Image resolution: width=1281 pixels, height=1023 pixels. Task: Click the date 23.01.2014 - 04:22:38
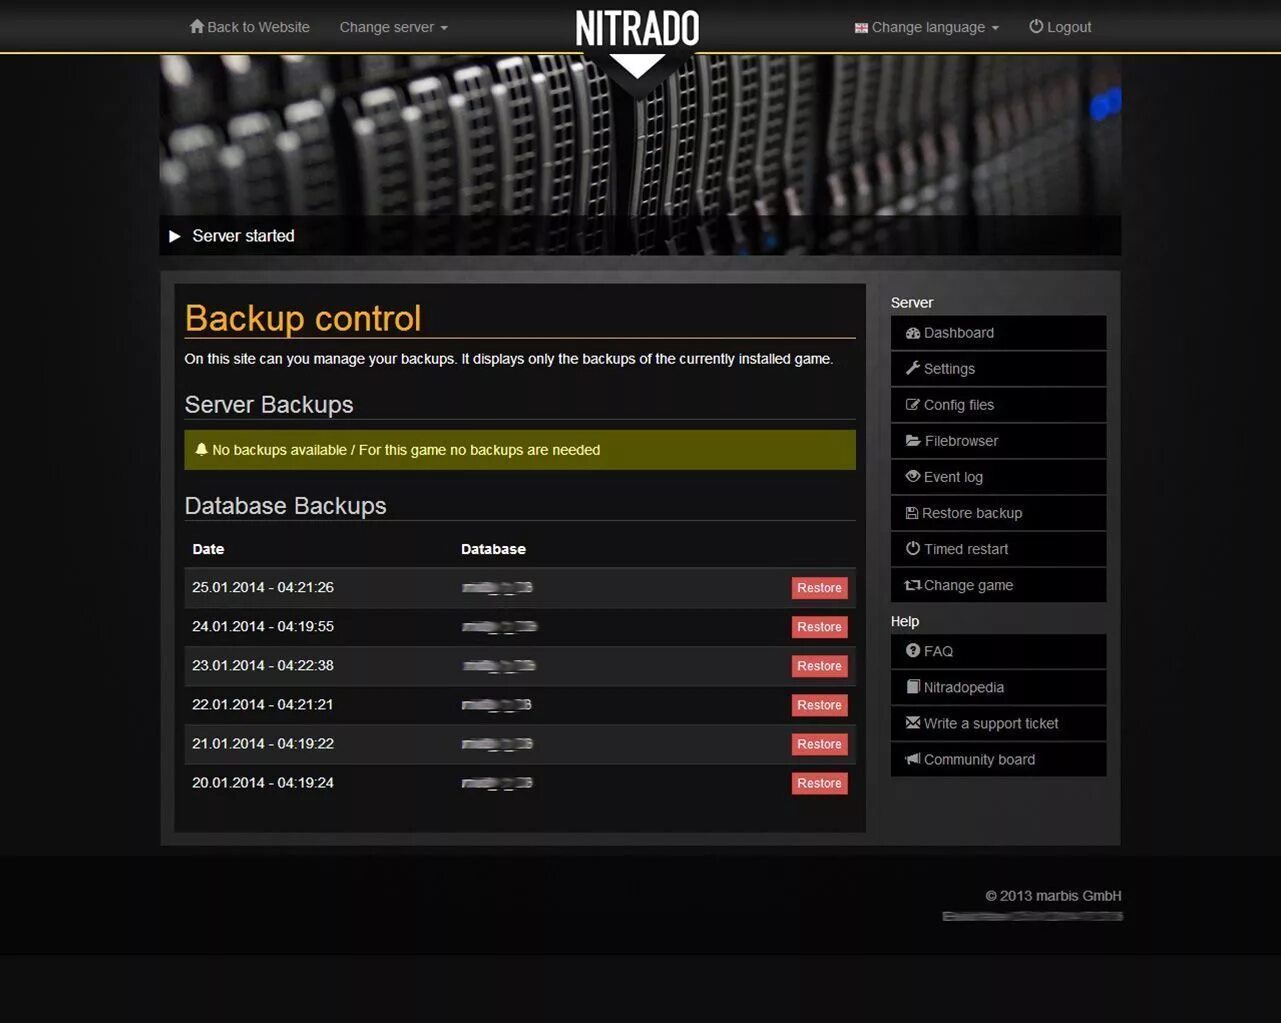[x=263, y=665]
